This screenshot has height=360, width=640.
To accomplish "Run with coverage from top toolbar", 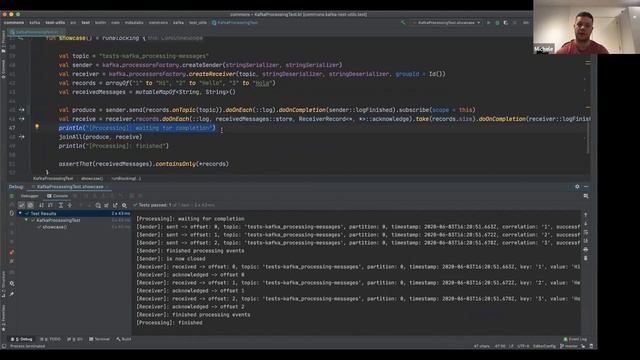I will [x=506, y=23].
